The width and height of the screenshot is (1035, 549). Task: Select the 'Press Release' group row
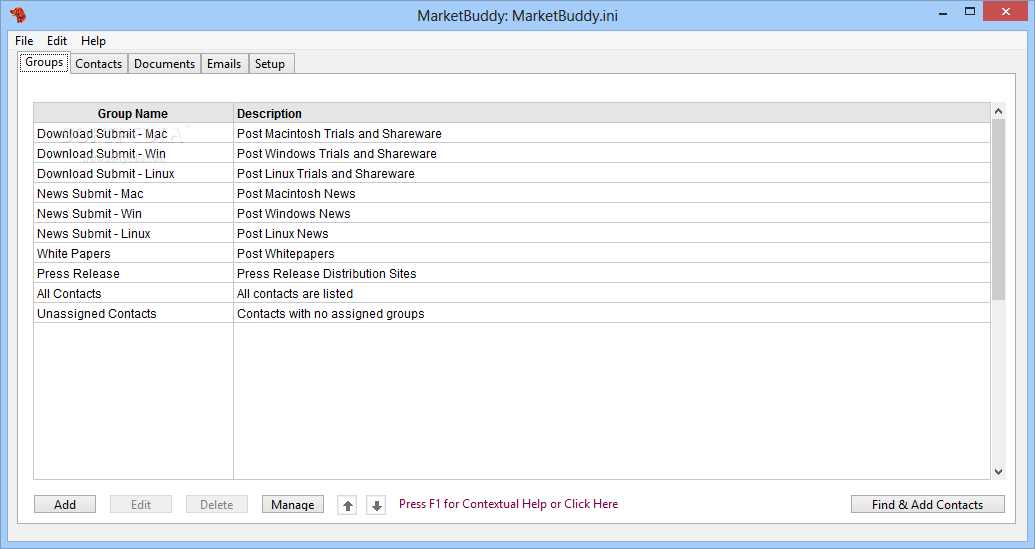coord(512,274)
